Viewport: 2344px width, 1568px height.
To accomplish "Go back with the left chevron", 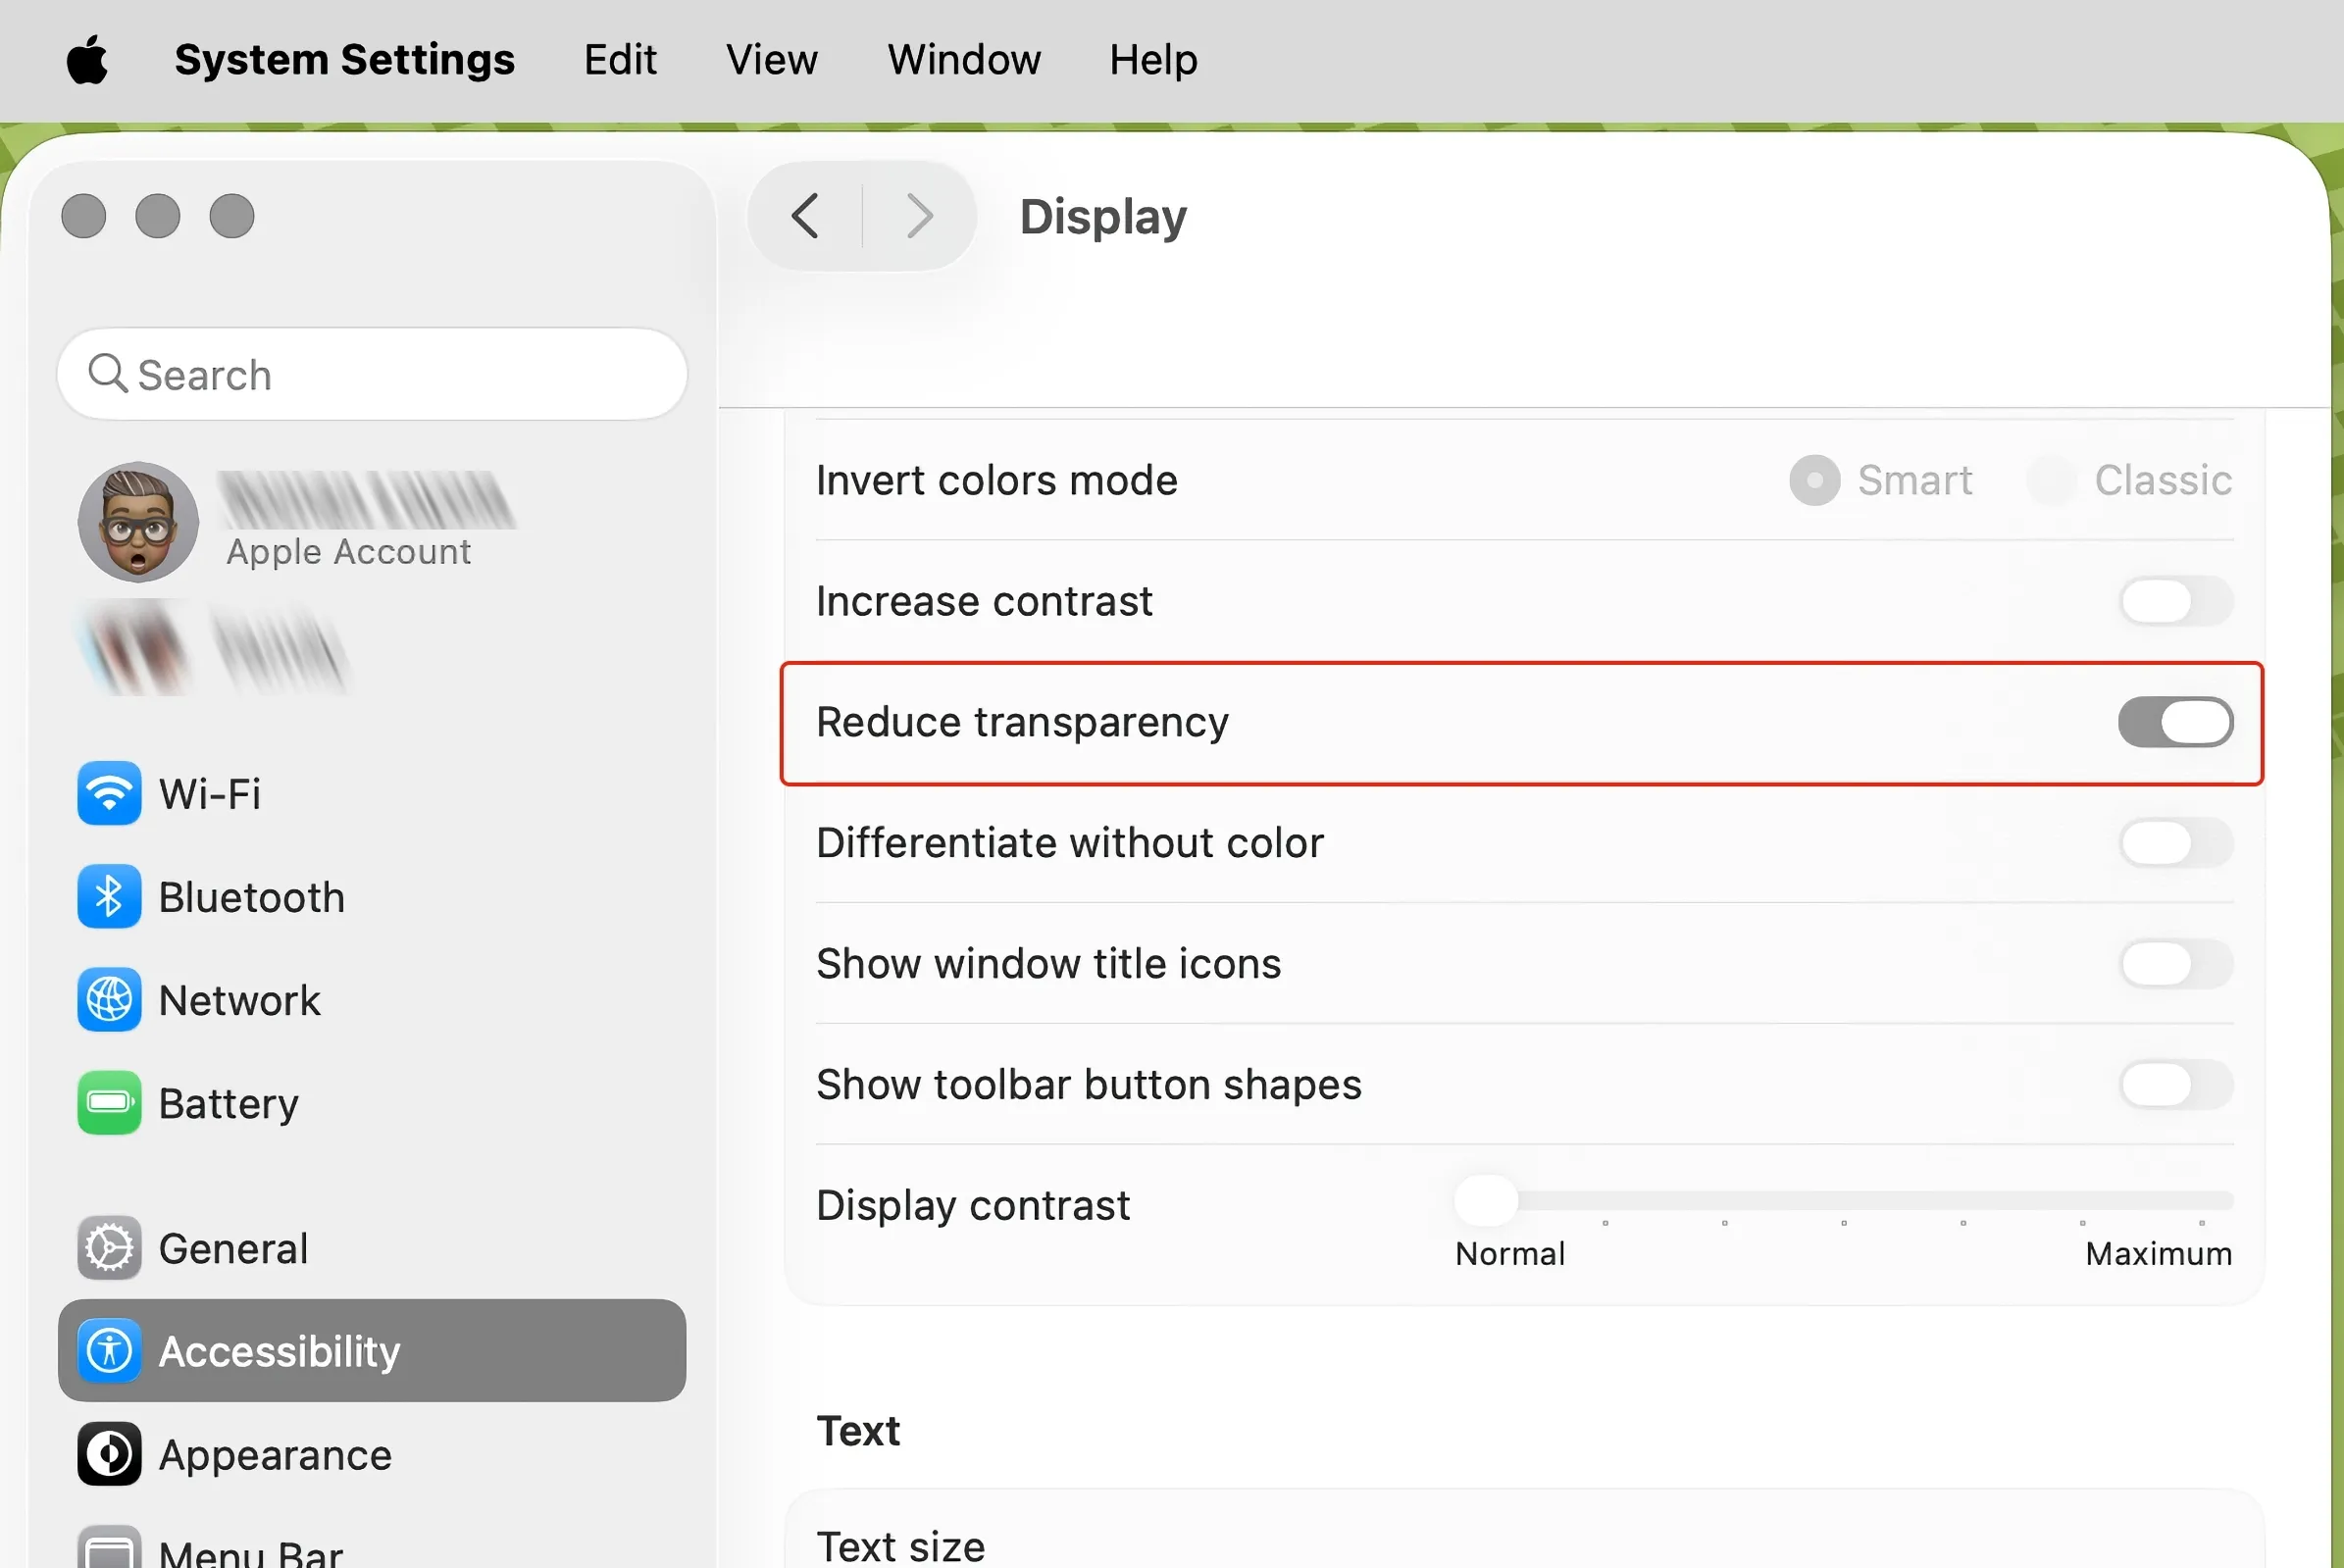I will pyautogui.click(x=806, y=216).
